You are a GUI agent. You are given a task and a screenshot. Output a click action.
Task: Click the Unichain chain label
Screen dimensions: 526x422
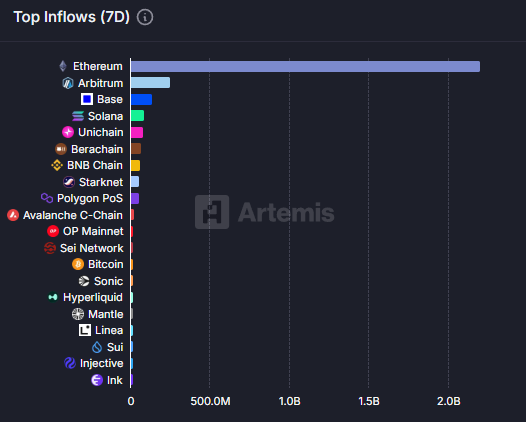pos(101,132)
